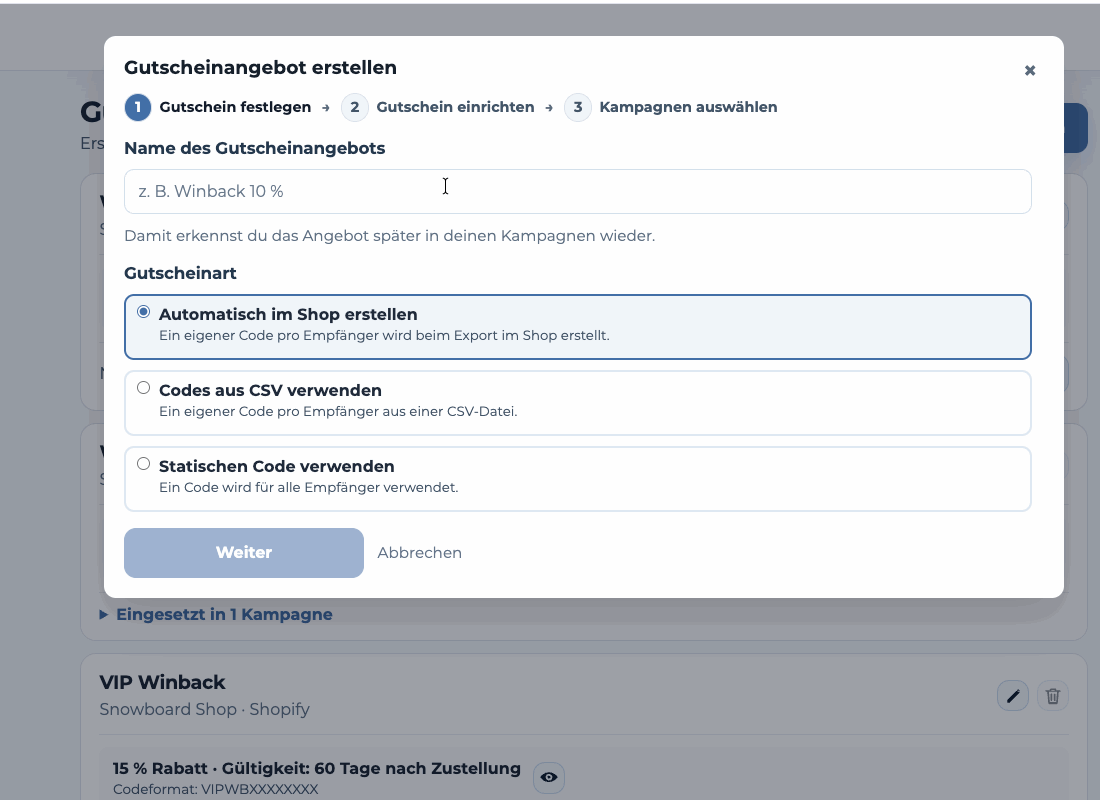
Task: Toggle eye icon next to 15 % Rabatt
Action: 549,777
